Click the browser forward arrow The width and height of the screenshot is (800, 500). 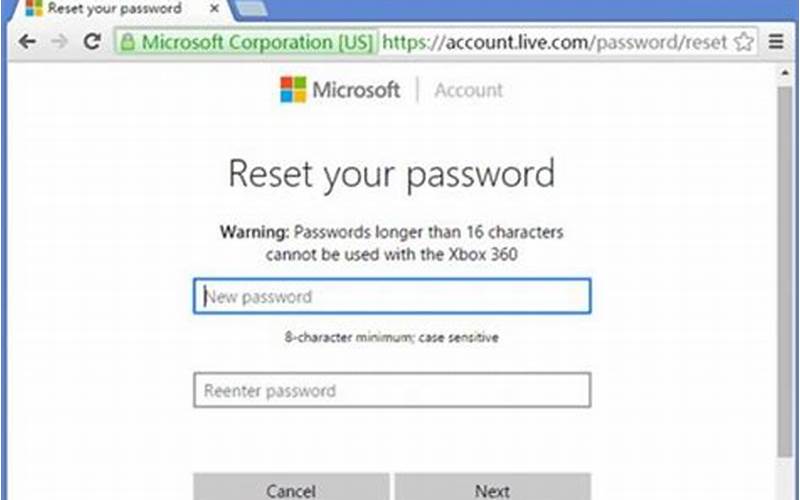pos(60,41)
